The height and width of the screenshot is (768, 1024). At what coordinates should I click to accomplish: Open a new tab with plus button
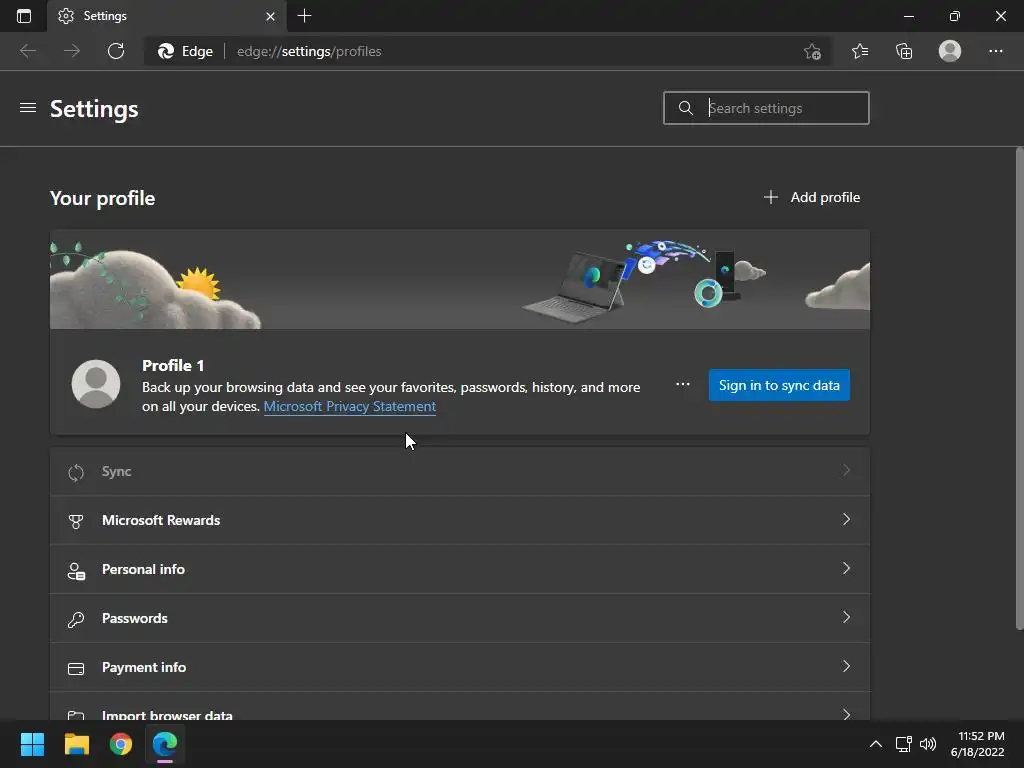(x=304, y=16)
